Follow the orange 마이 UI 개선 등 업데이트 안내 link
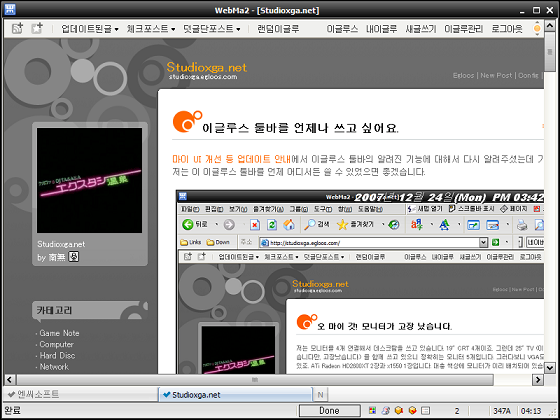 (x=231, y=159)
